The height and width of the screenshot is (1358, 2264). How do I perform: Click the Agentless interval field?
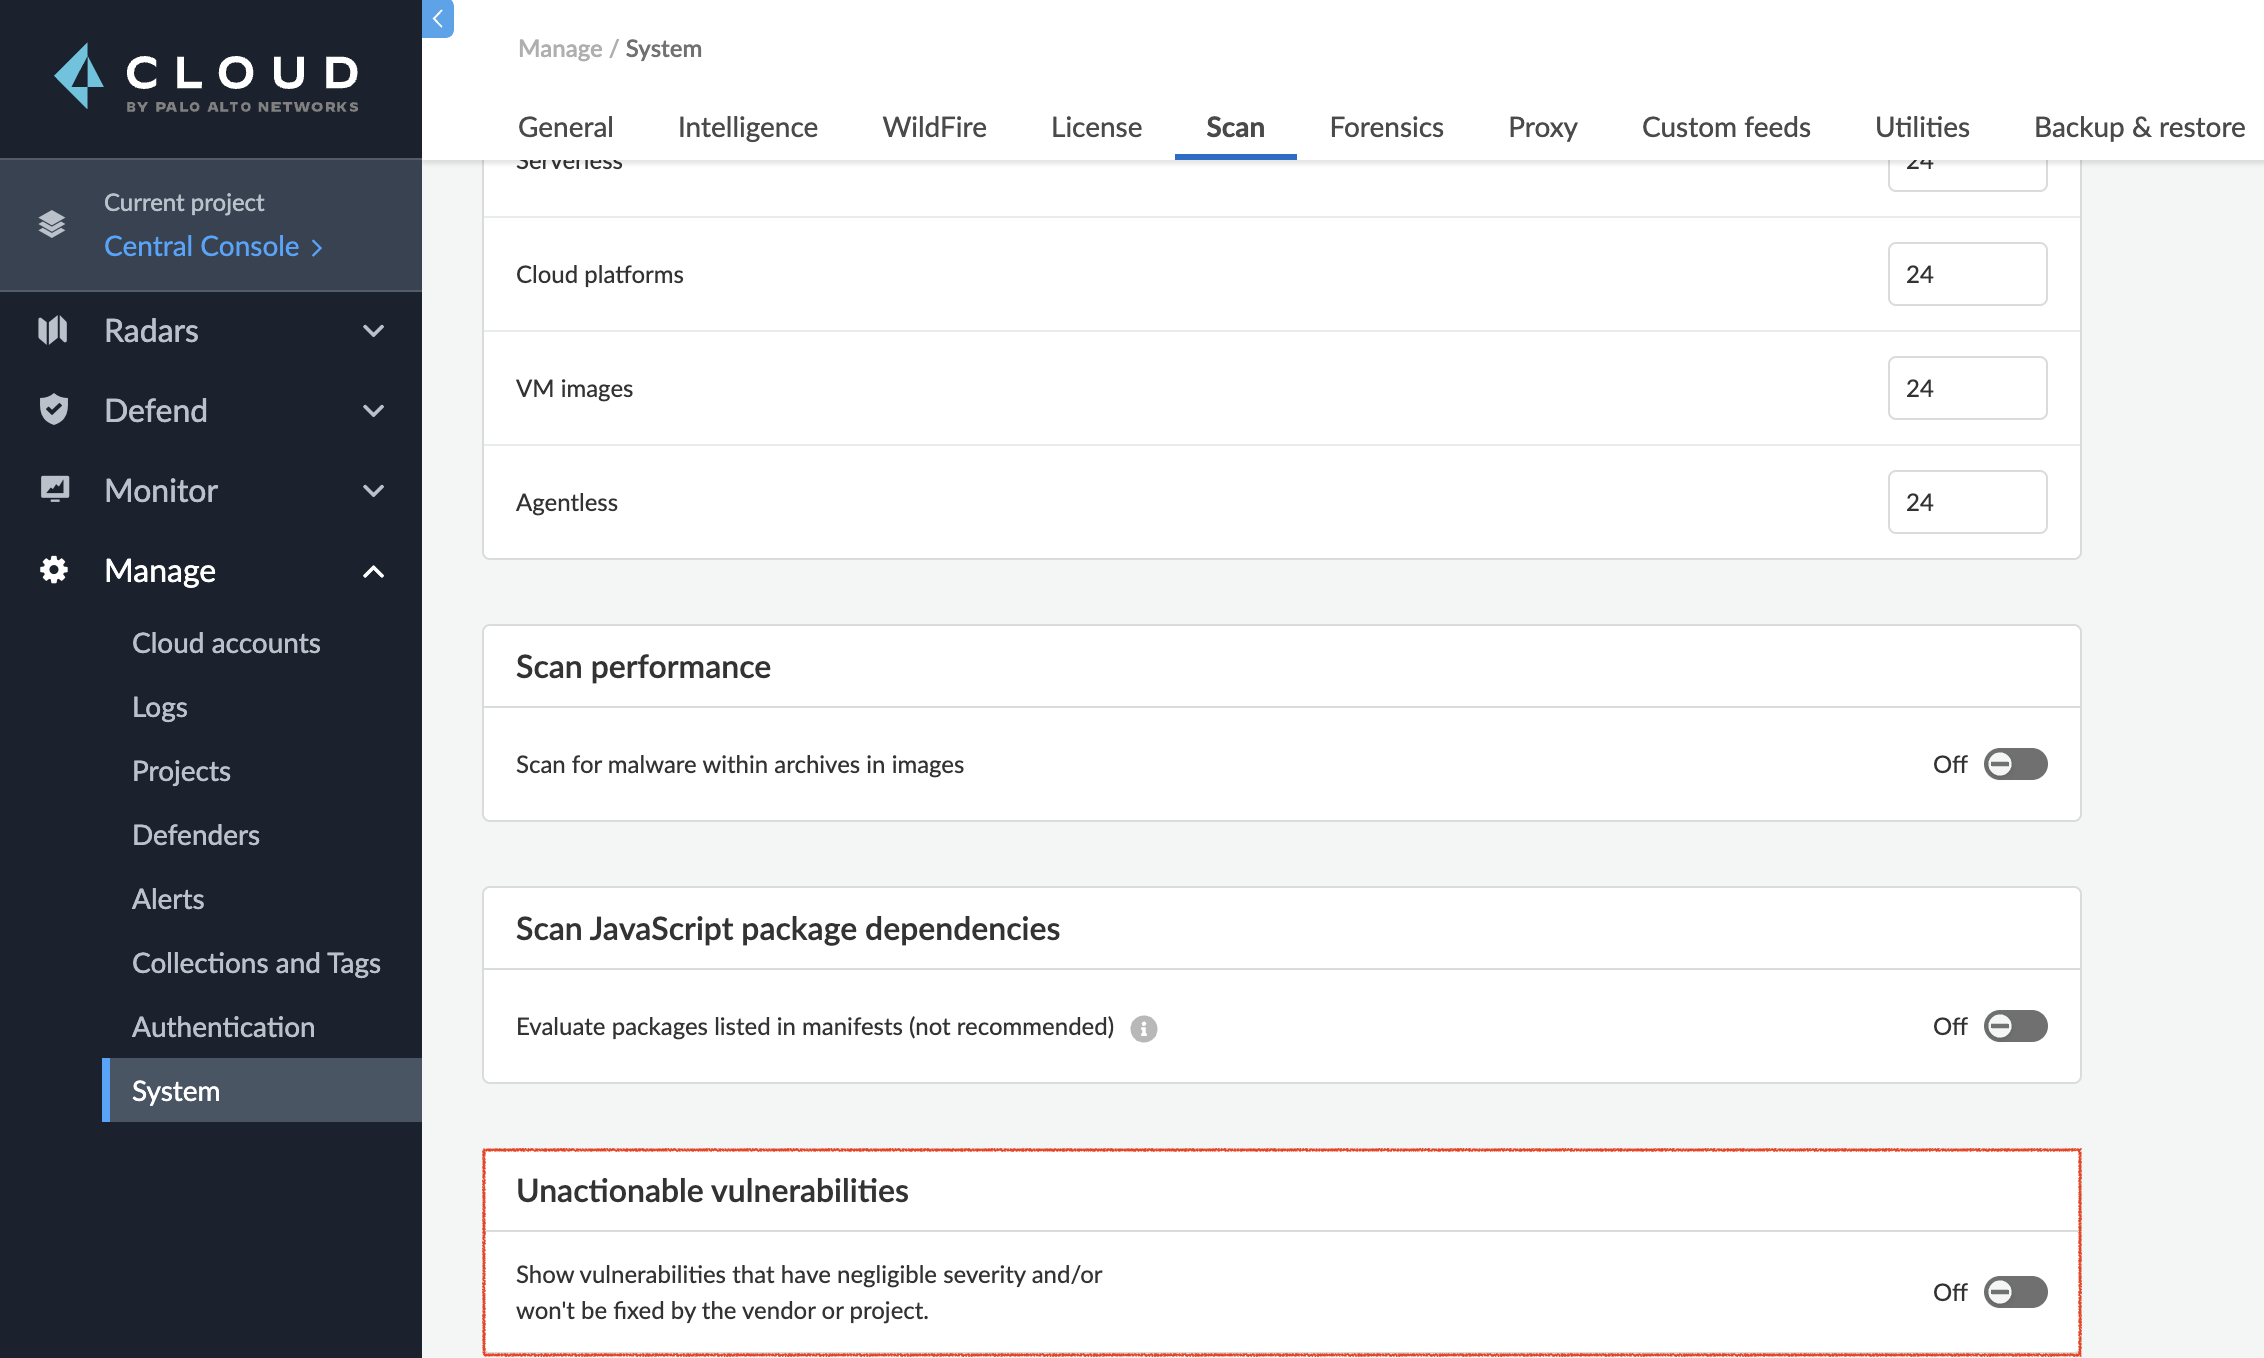[1967, 502]
